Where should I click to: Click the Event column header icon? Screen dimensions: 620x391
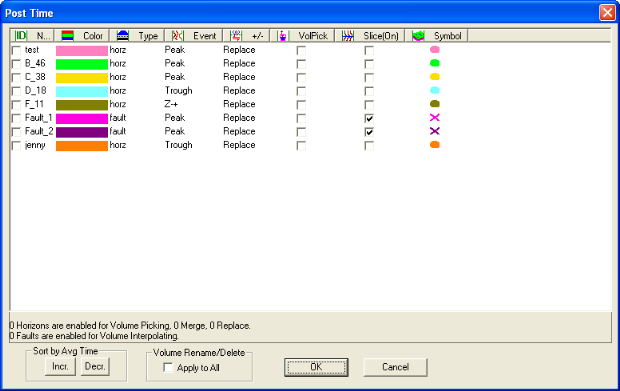(178, 36)
